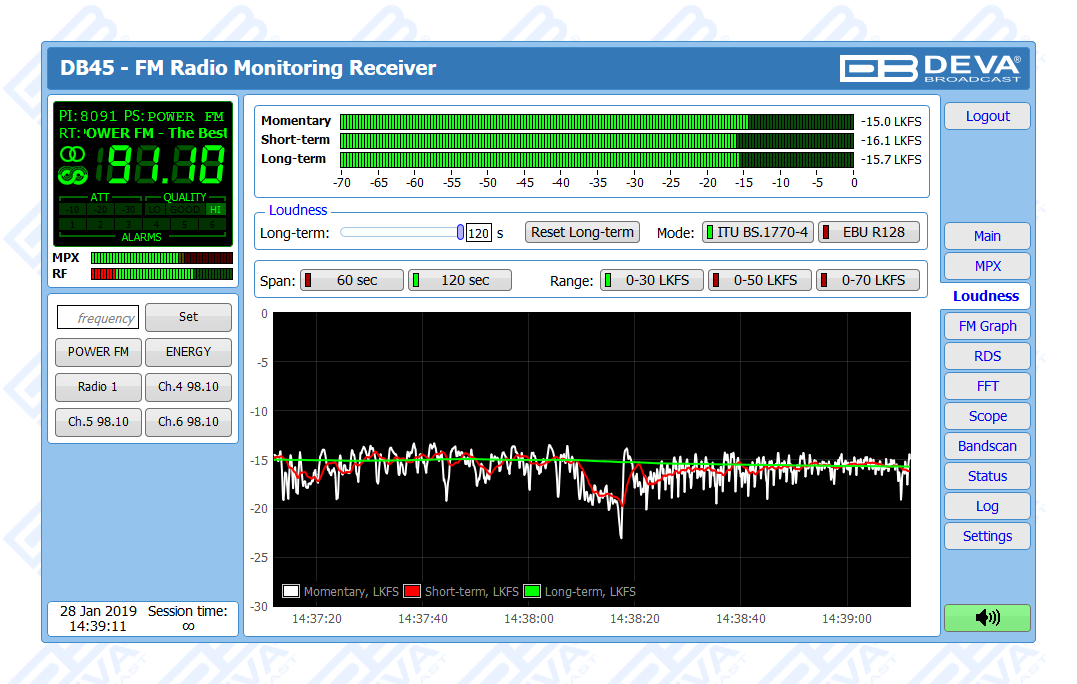Select ITU BS.1770-4 loudness mode
The height and width of the screenshot is (684, 1077).
click(757, 232)
